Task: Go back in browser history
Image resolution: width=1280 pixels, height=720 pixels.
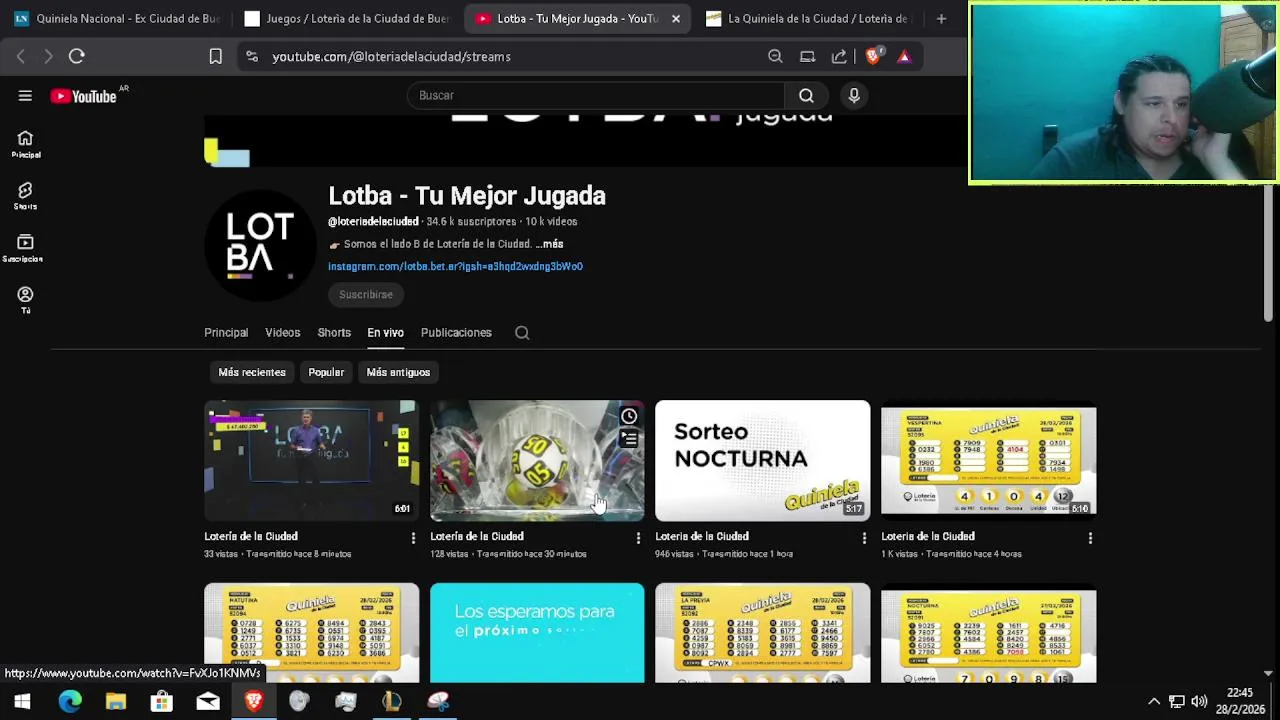Action: click(x=21, y=57)
